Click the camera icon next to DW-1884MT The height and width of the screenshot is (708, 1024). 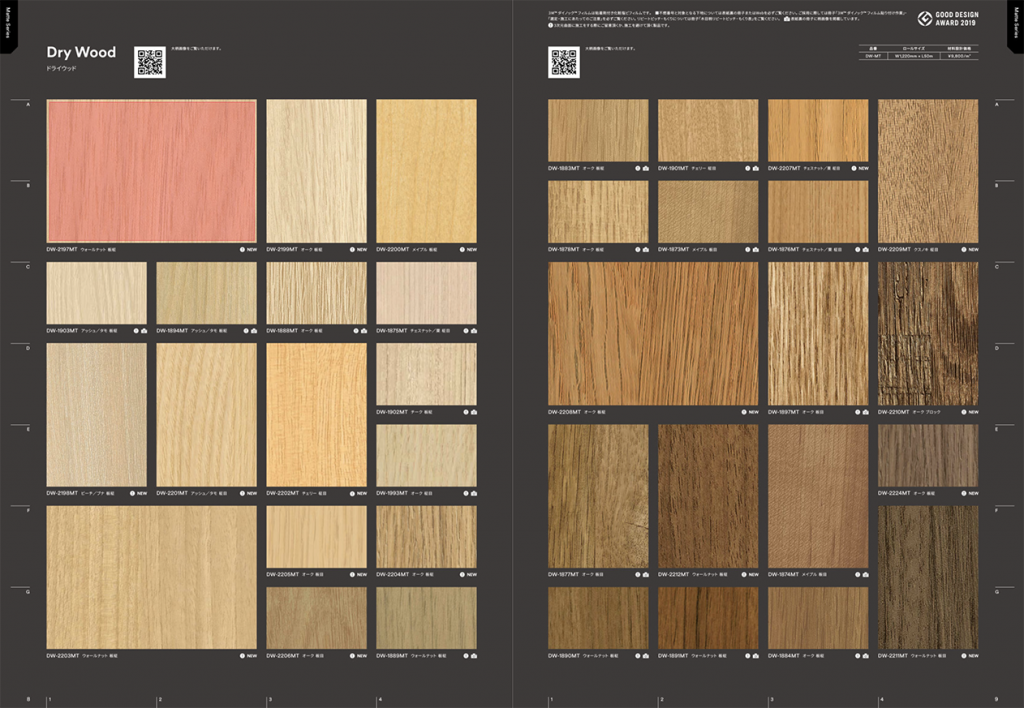tap(865, 656)
